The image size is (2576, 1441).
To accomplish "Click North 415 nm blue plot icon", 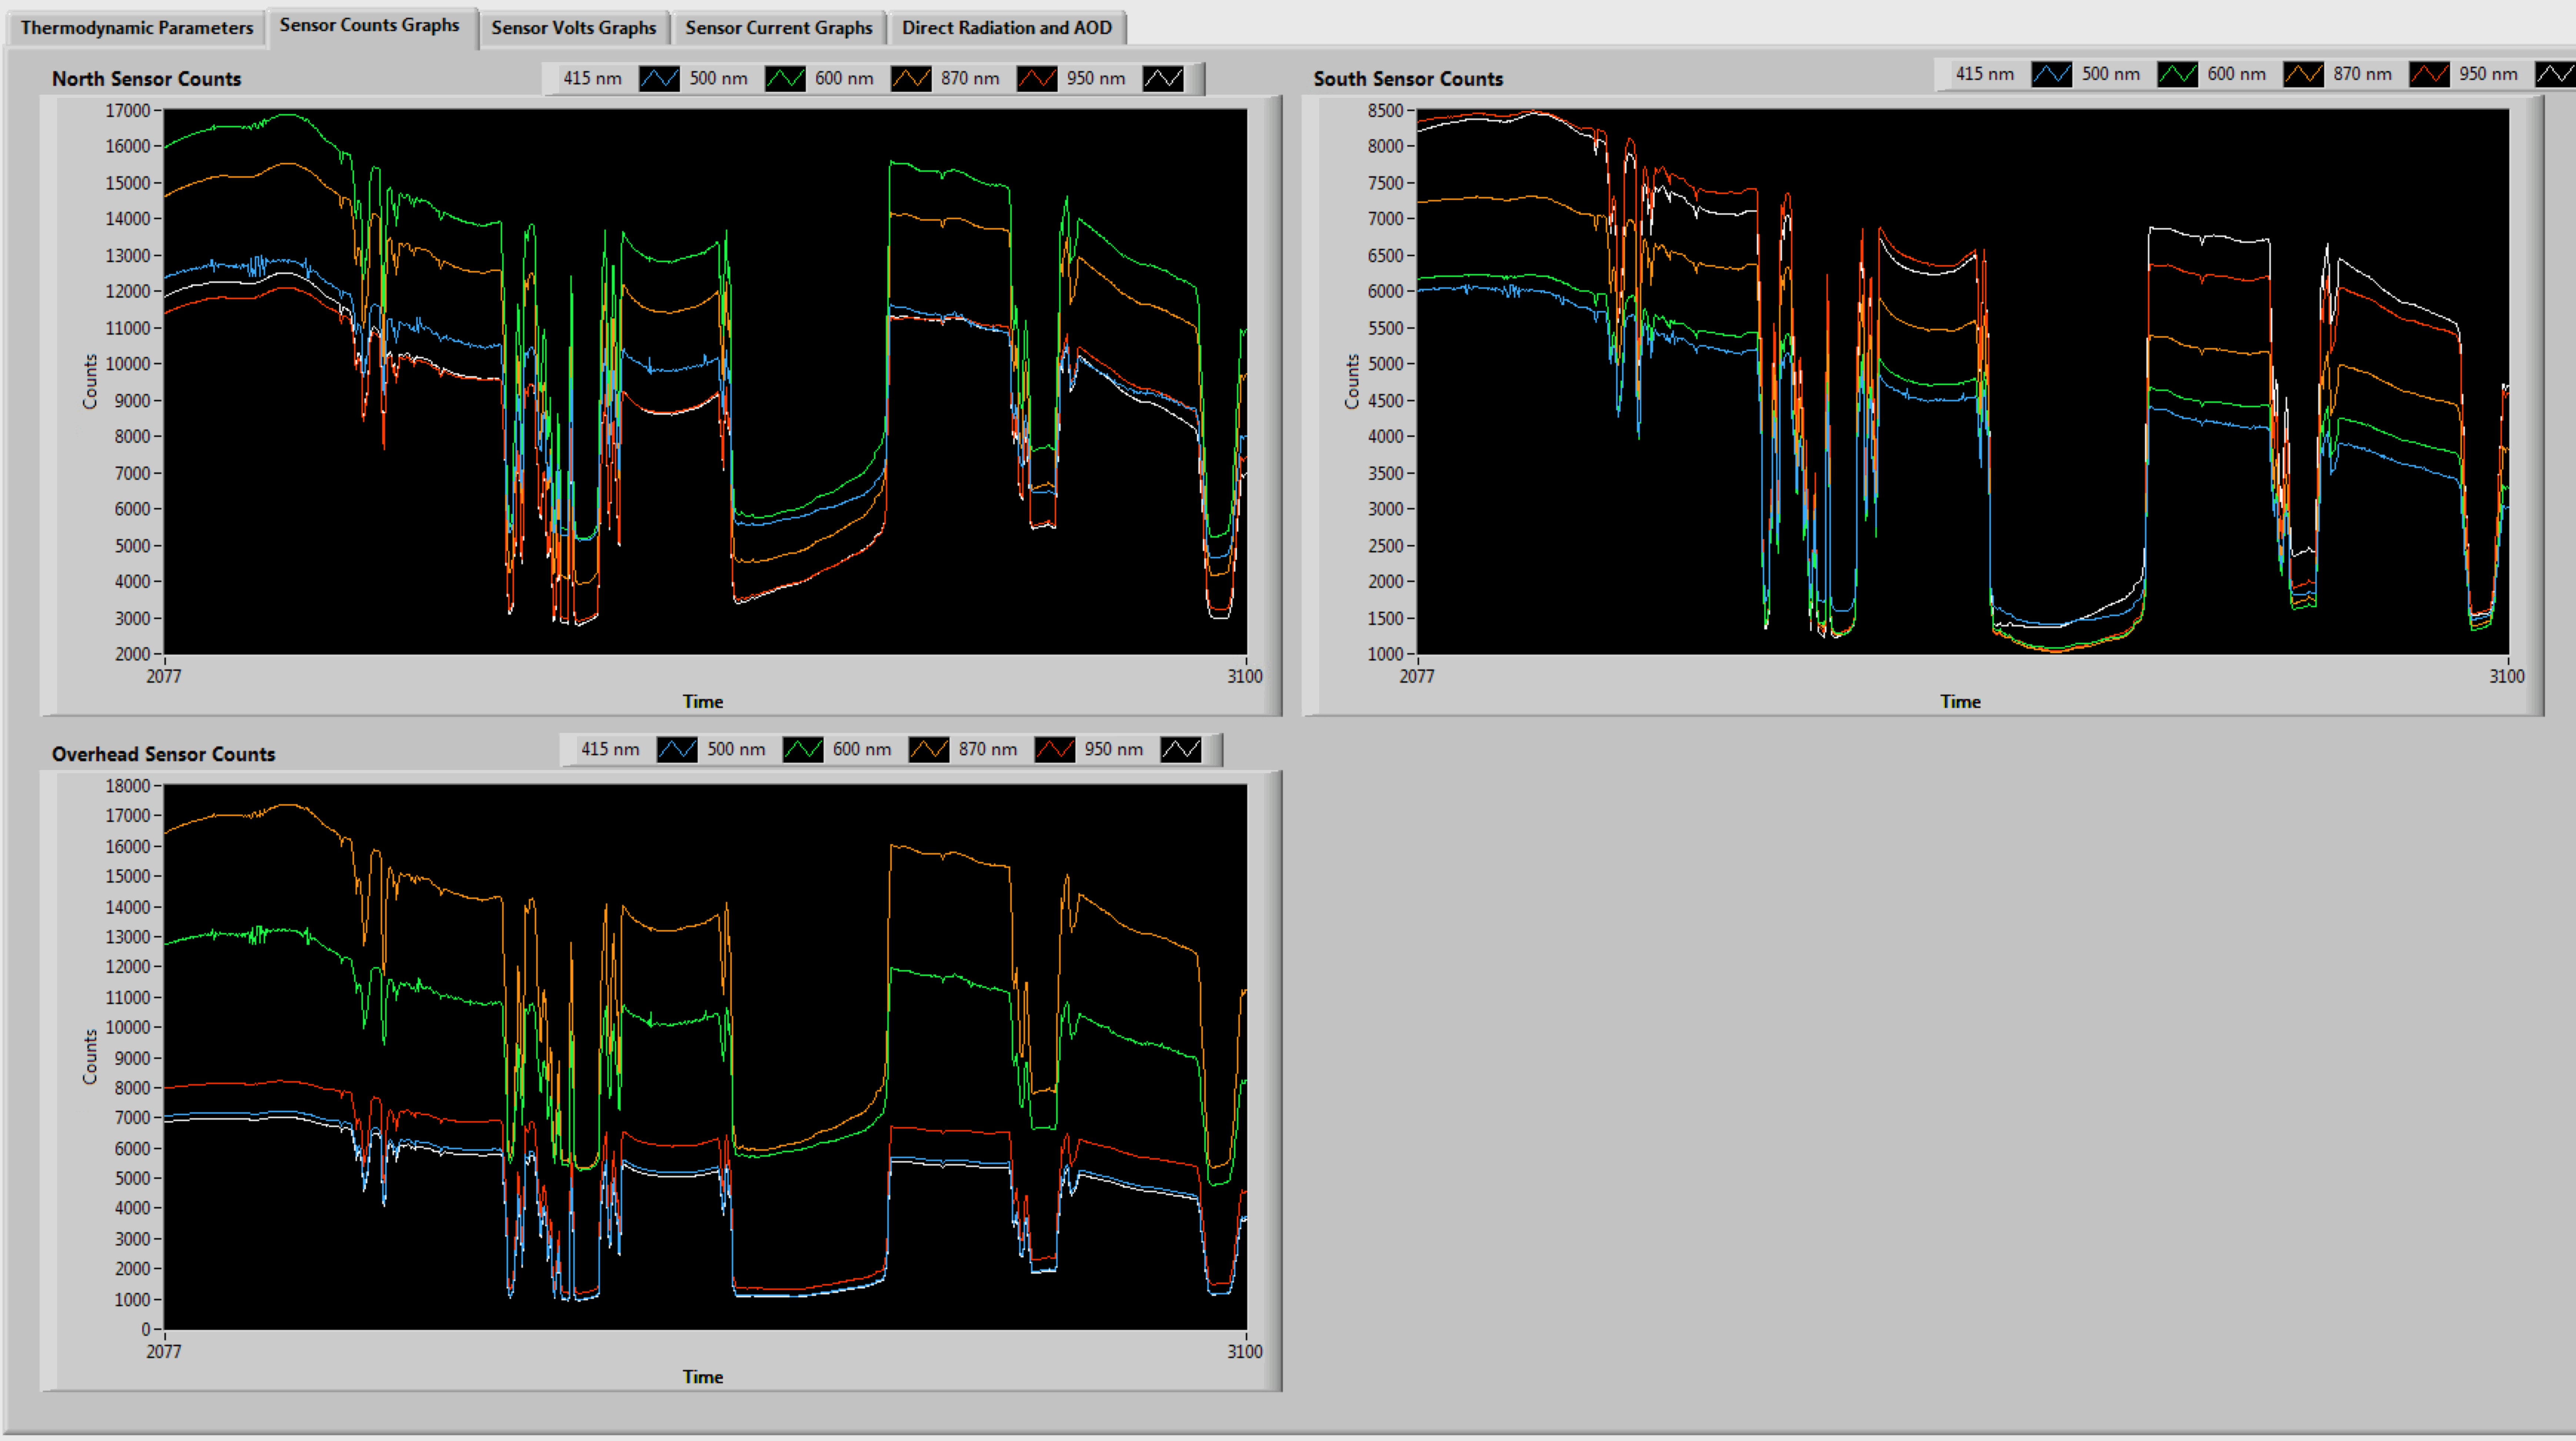I will coord(659,78).
